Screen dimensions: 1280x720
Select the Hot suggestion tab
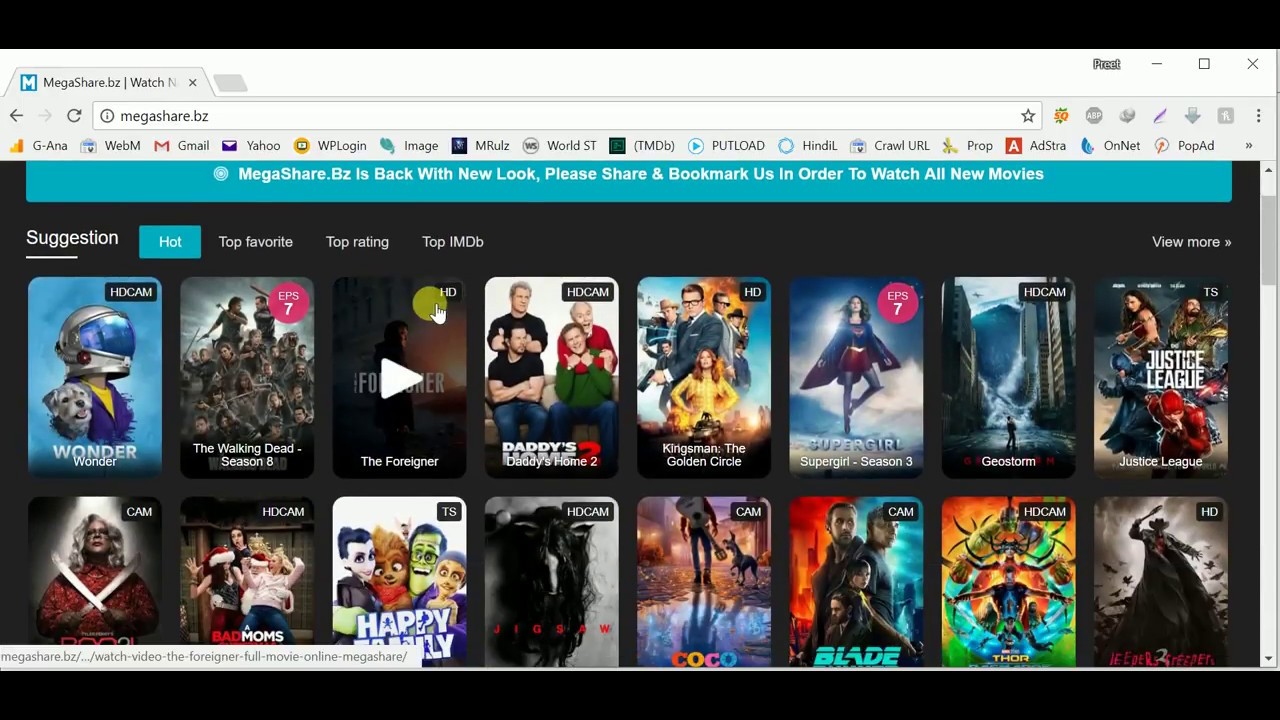click(x=170, y=242)
